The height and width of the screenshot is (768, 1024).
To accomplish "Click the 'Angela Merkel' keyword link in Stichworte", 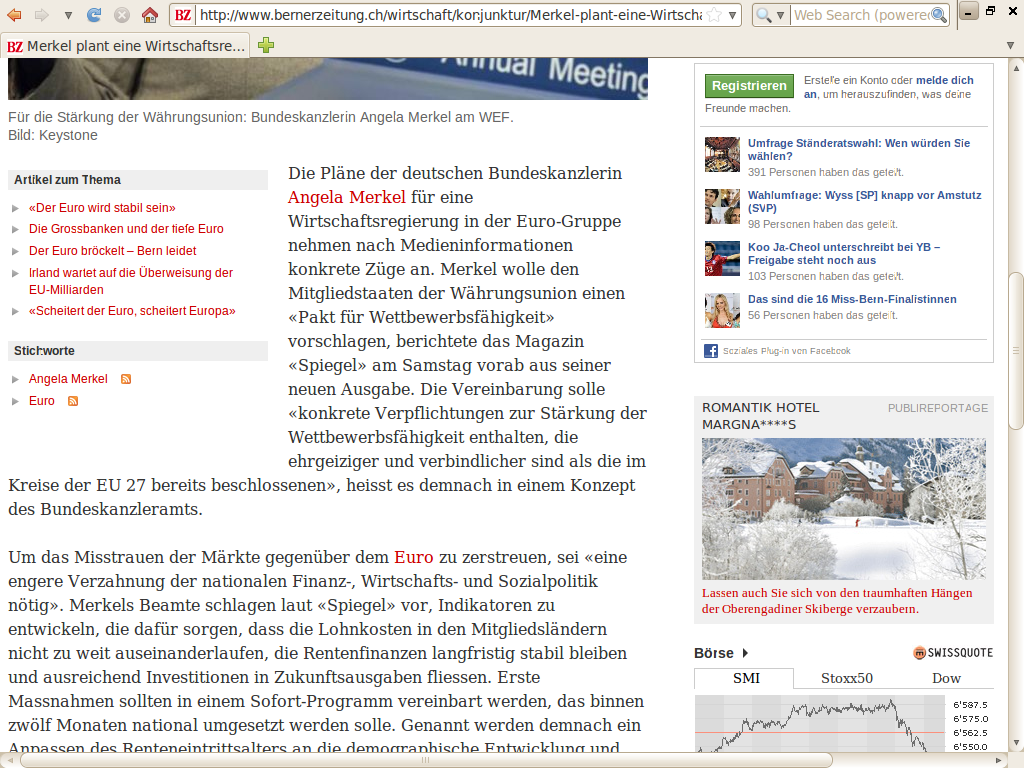I will [68, 379].
